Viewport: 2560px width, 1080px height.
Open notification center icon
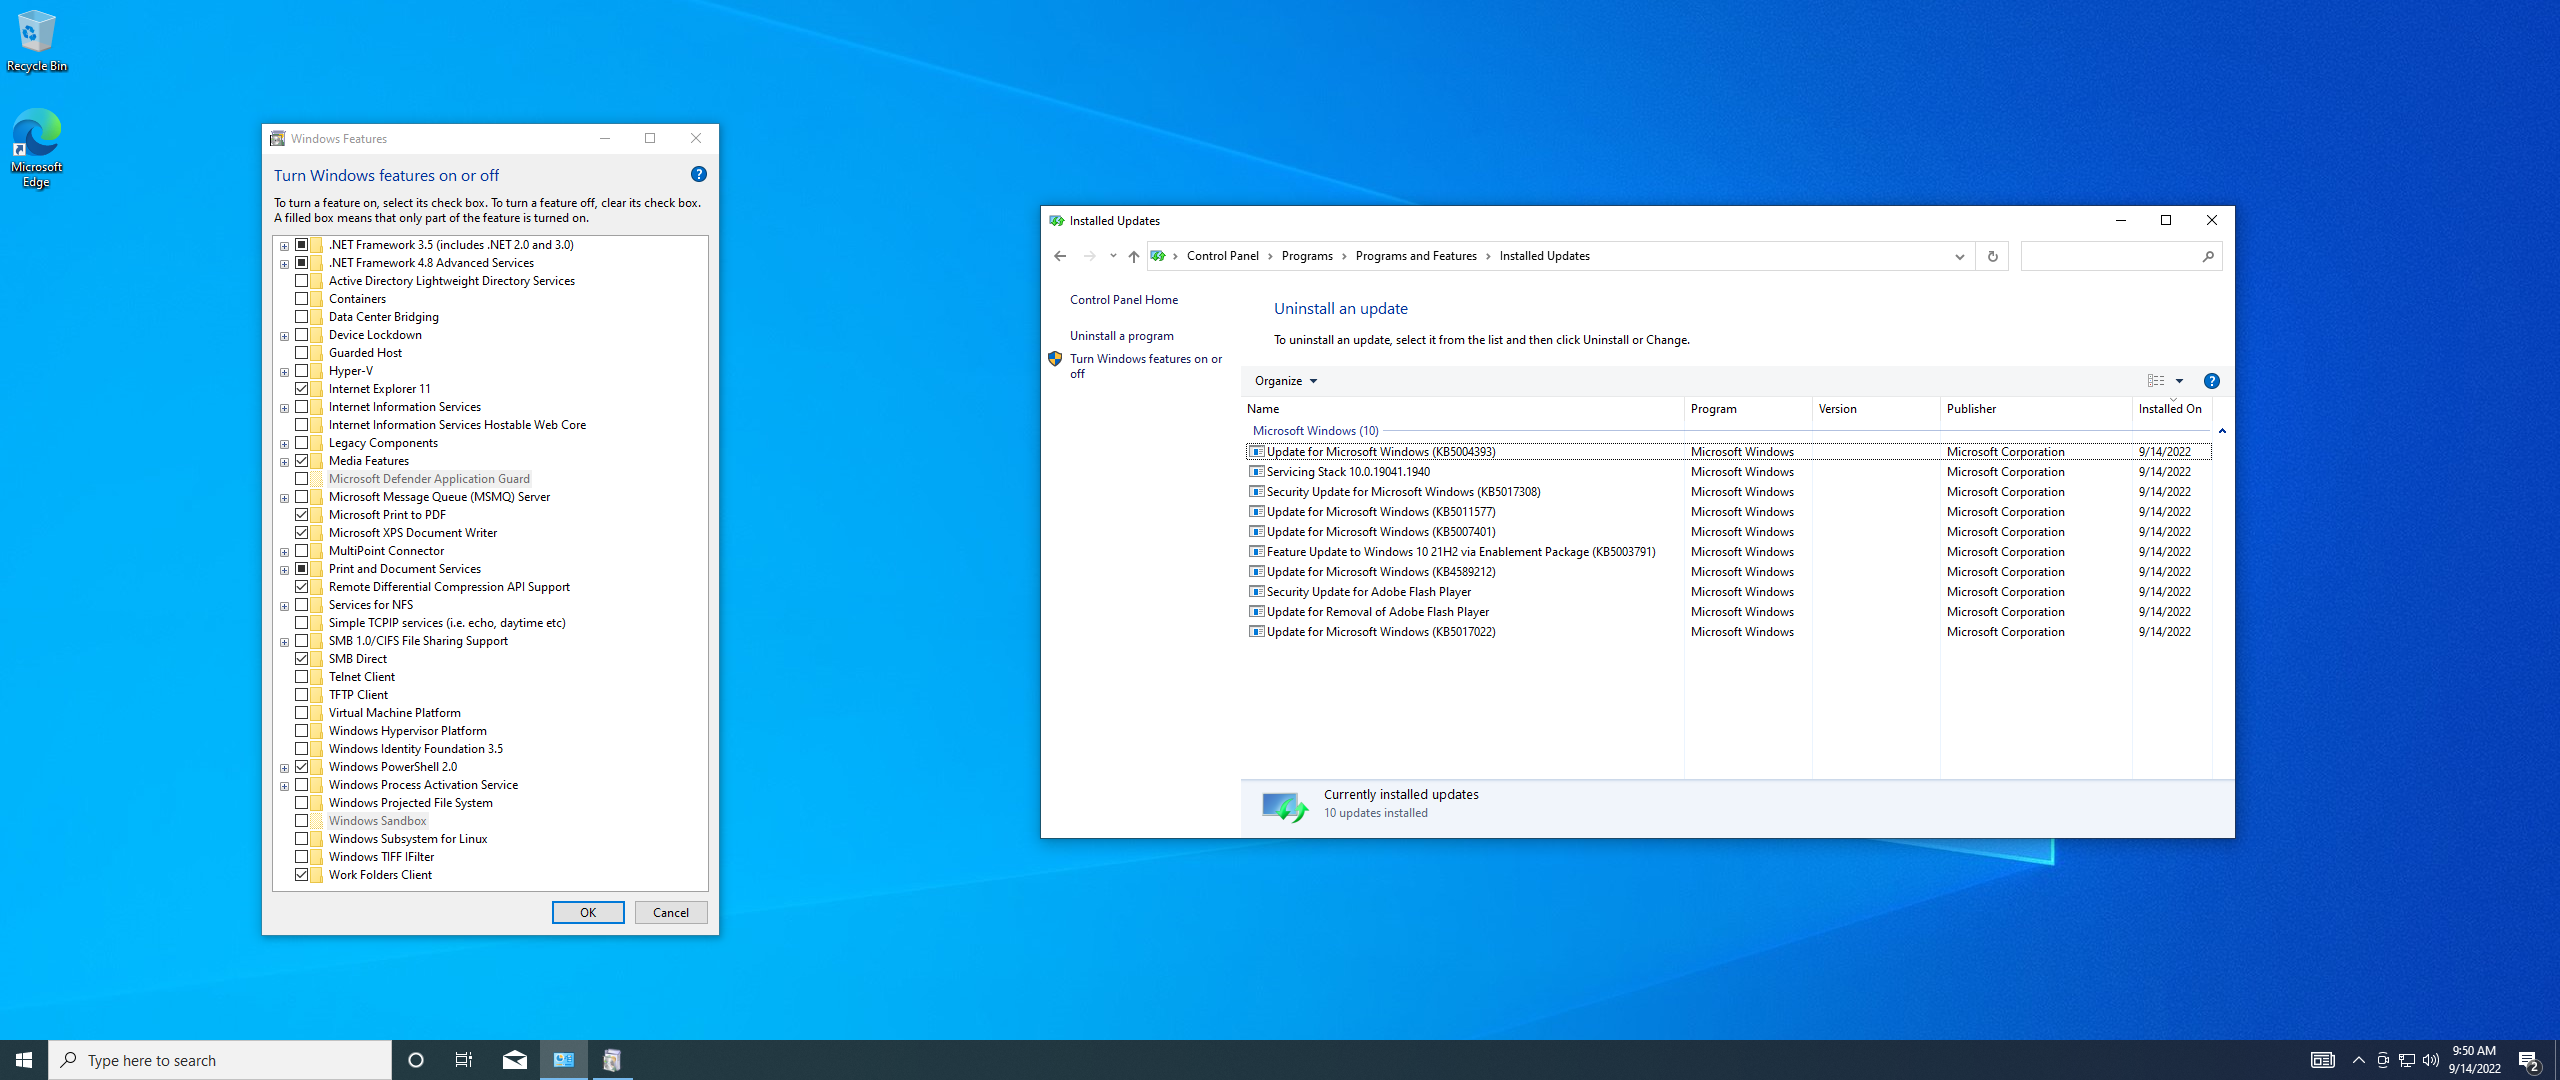[x=2530, y=1060]
